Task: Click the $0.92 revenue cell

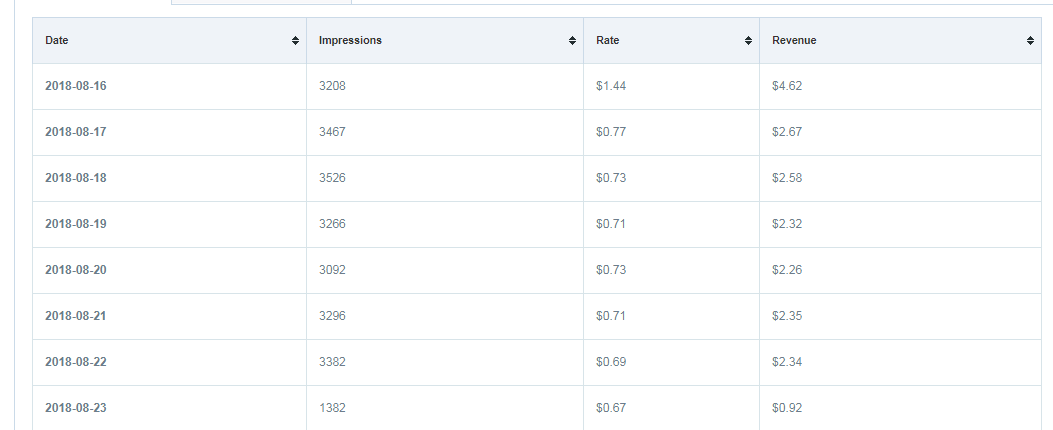Action: click(x=787, y=408)
